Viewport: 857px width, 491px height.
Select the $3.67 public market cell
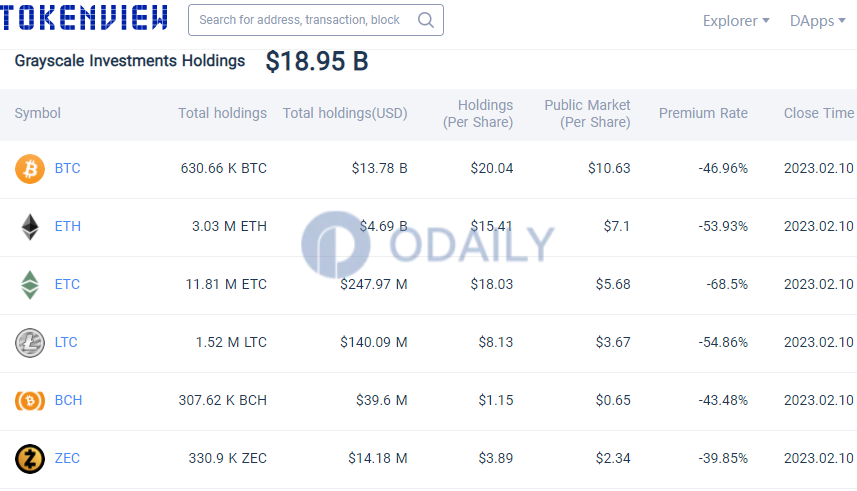click(613, 342)
